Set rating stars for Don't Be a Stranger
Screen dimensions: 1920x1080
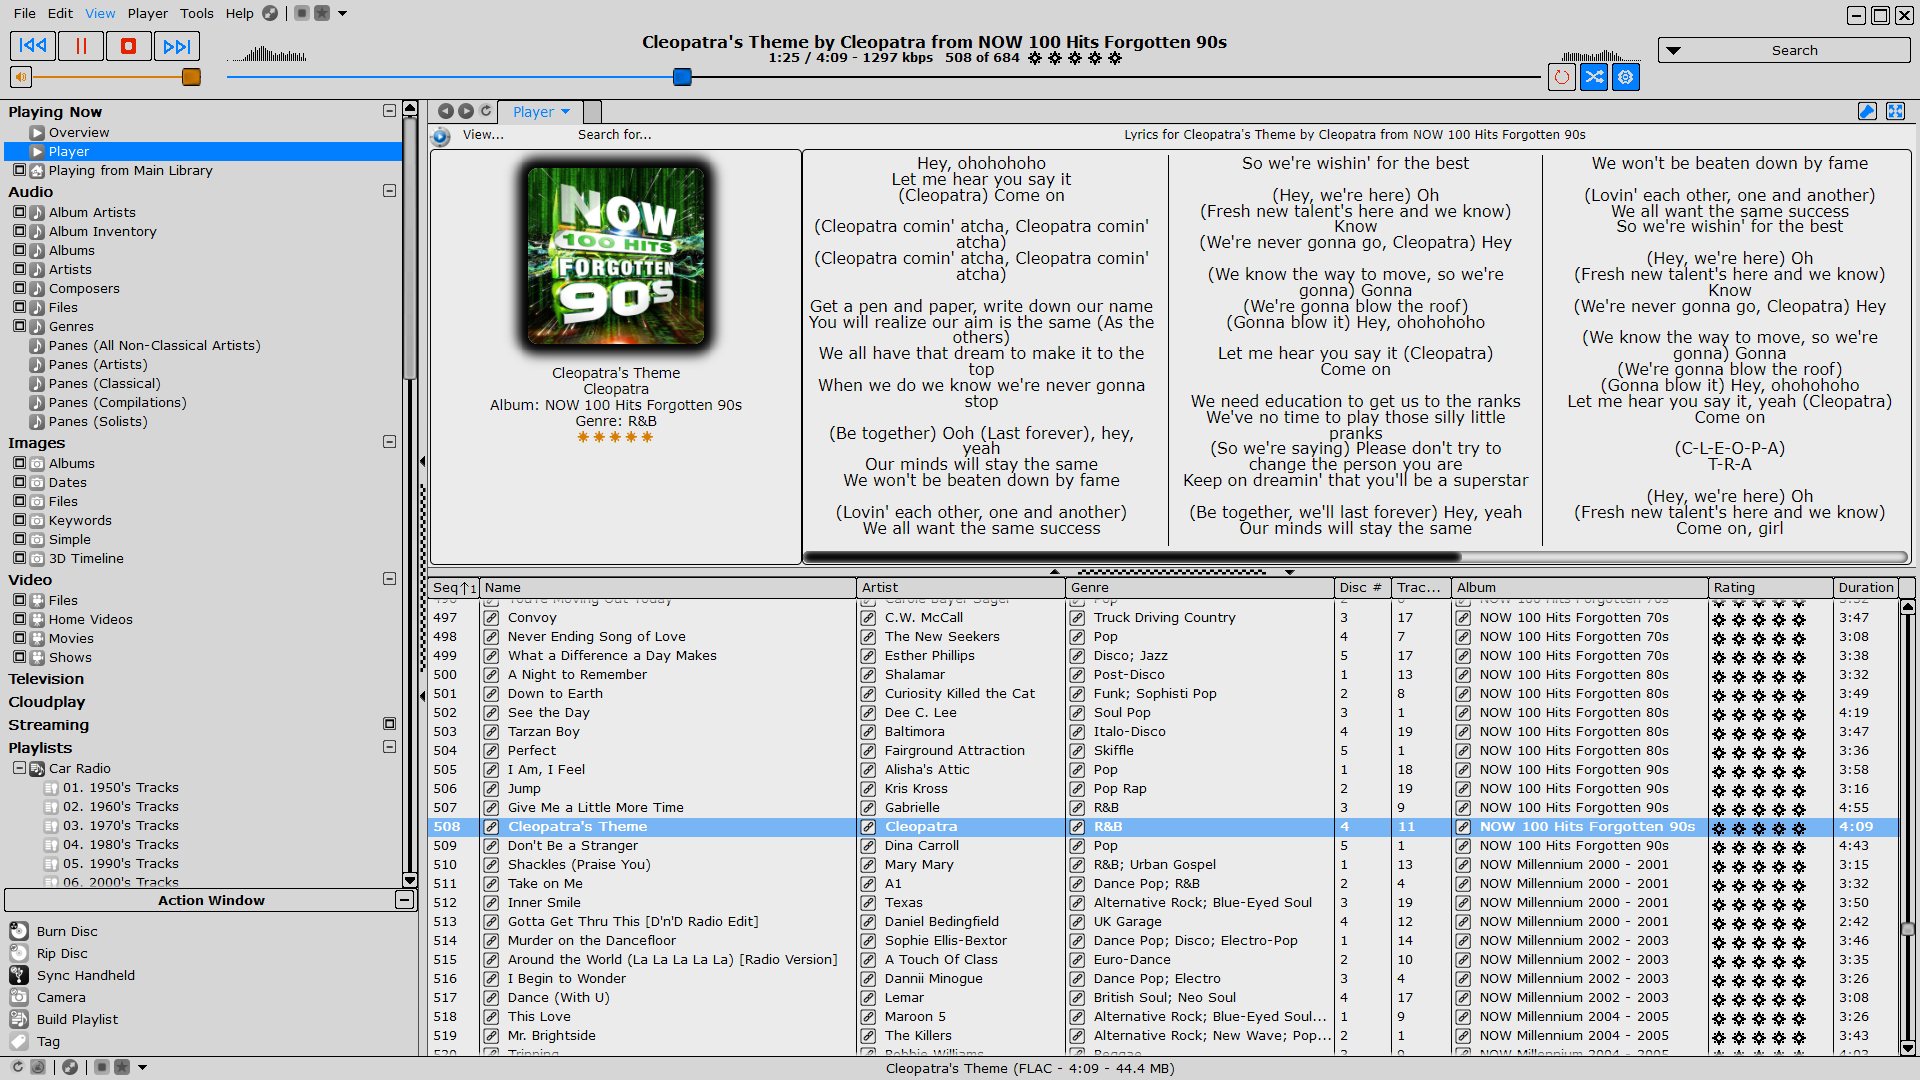(x=1759, y=846)
